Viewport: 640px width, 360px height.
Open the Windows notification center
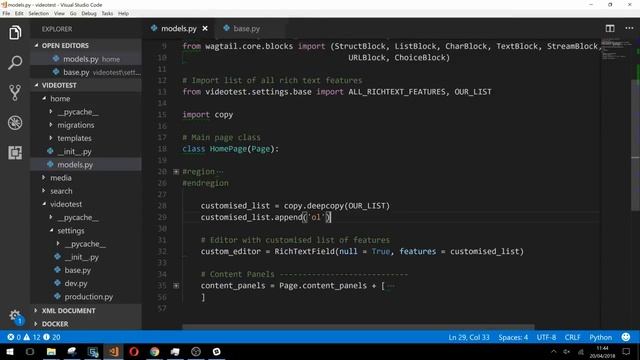(626, 351)
